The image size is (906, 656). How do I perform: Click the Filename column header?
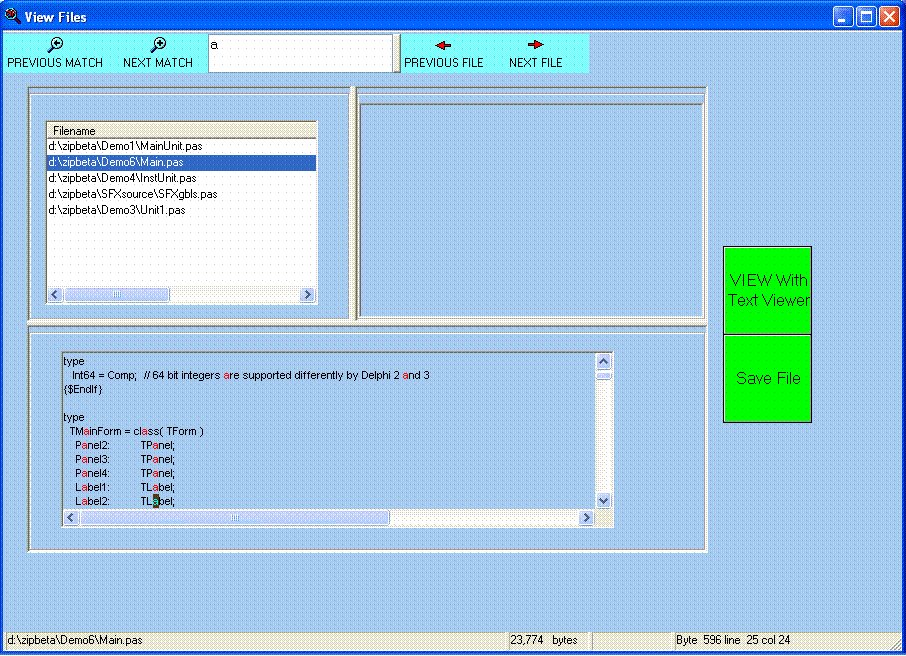pos(181,131)
